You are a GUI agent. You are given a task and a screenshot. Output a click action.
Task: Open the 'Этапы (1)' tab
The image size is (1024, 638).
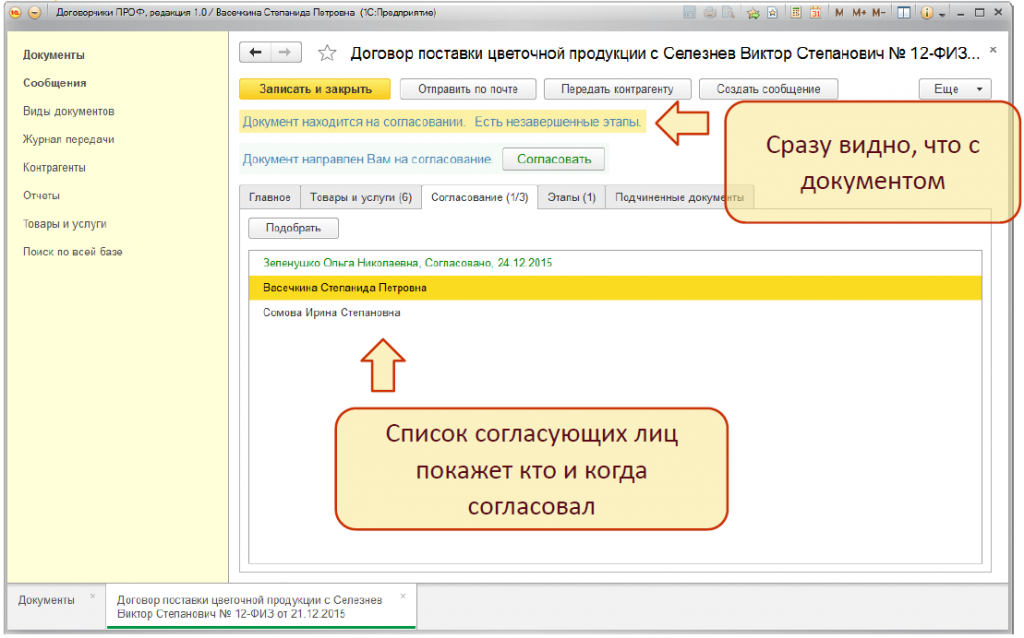(x=571, y=197)
